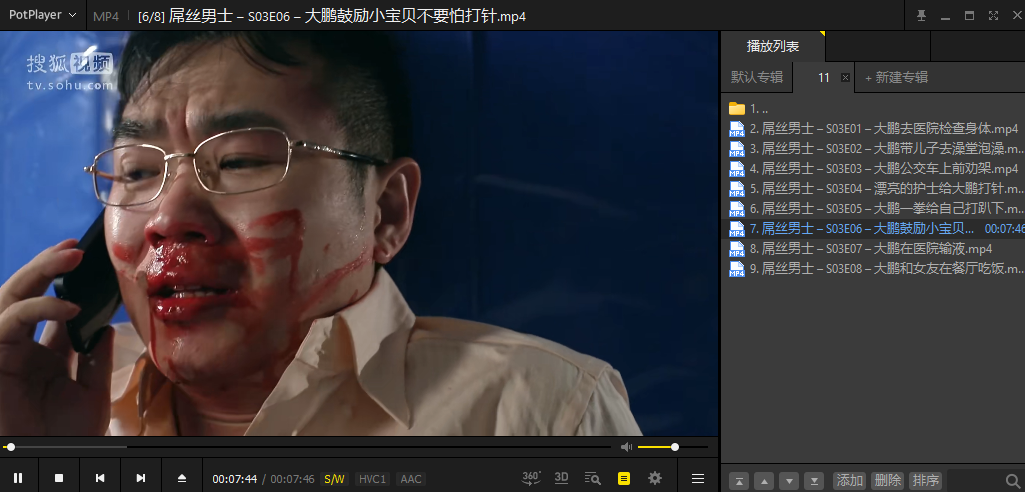Open the parent folder entry in playlist
This screenshot has width=1025, height=492.
point(874,108)
